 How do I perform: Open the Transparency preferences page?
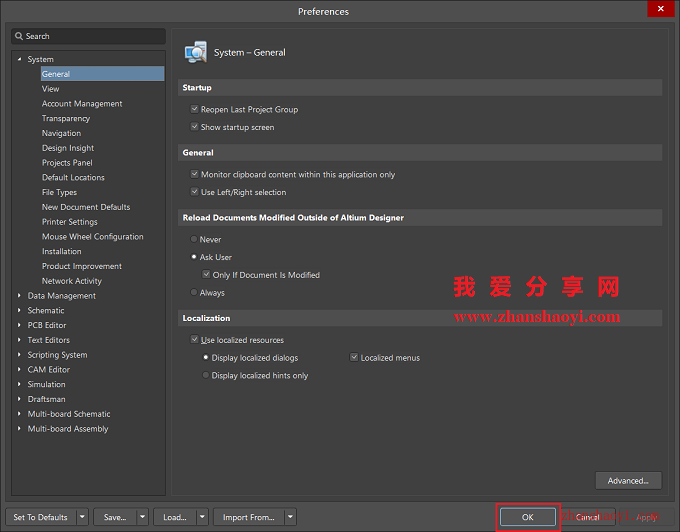[66, 118]
